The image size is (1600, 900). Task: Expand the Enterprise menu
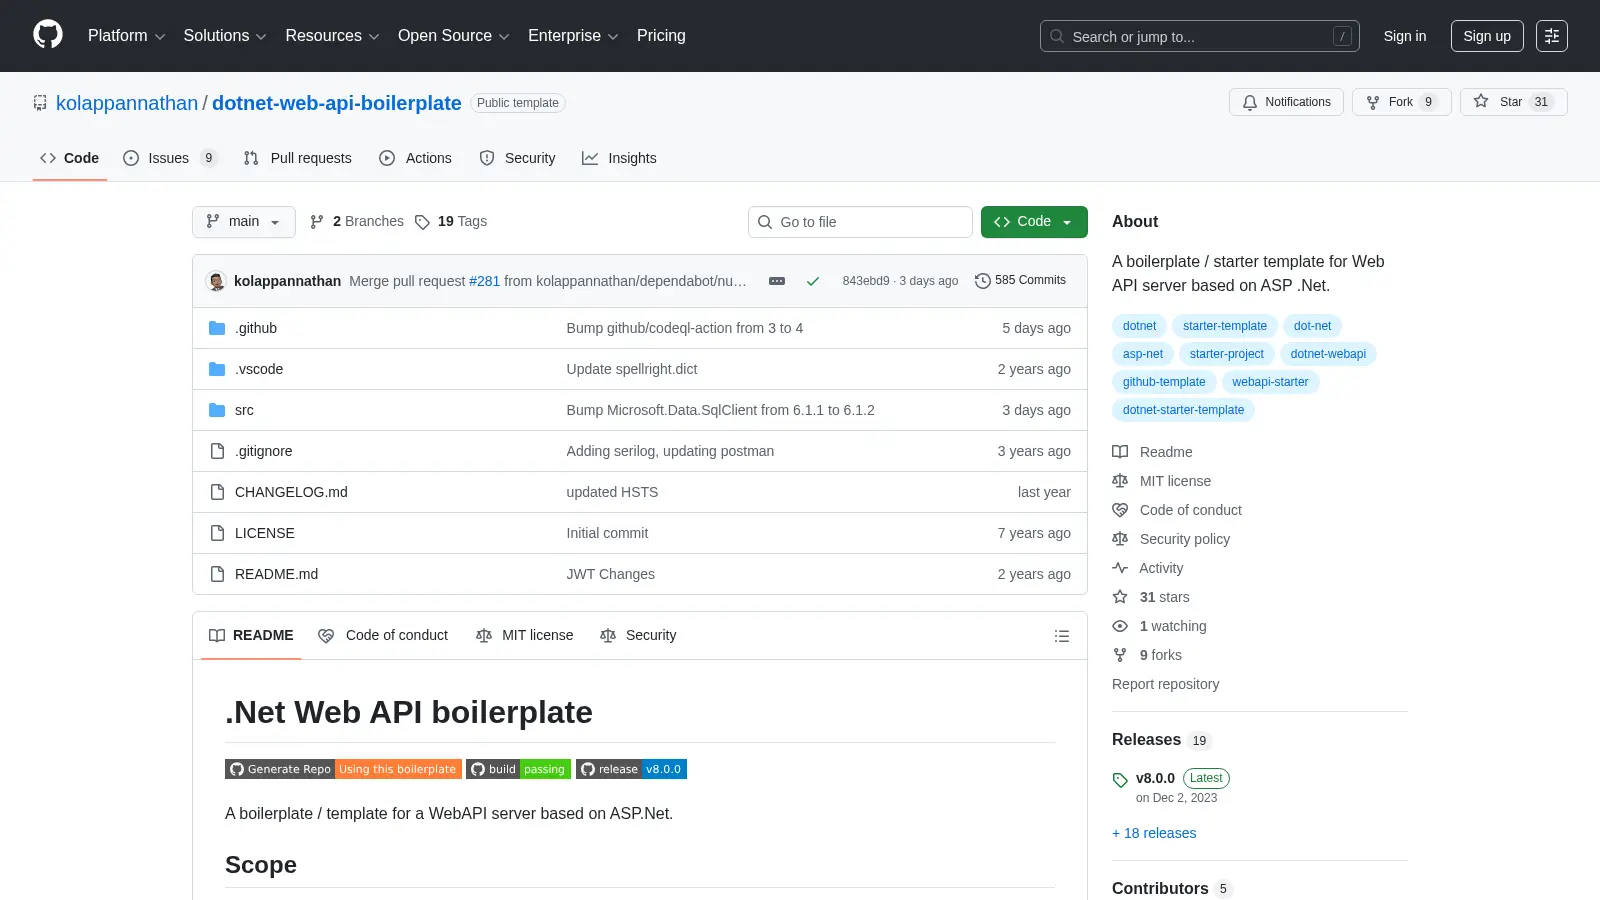pyautogui.click(x=573, y=36)
